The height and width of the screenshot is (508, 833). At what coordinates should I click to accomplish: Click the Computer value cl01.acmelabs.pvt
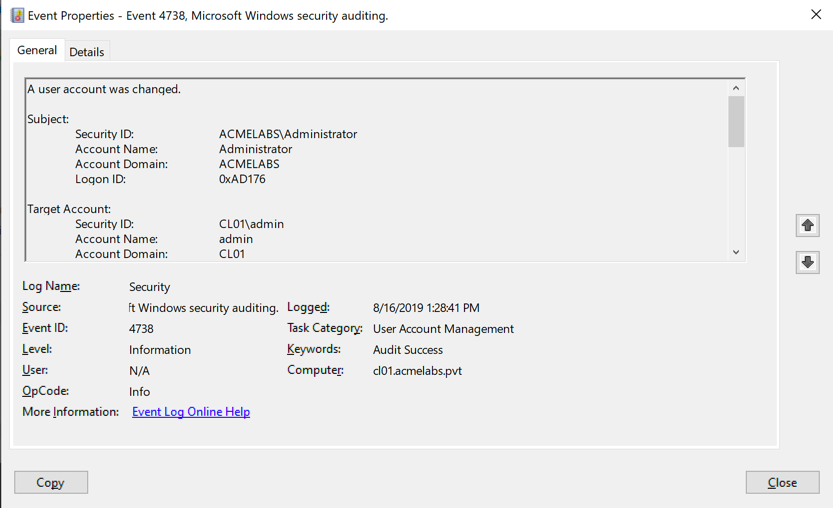pyautogui.click(x=417, y=370)
